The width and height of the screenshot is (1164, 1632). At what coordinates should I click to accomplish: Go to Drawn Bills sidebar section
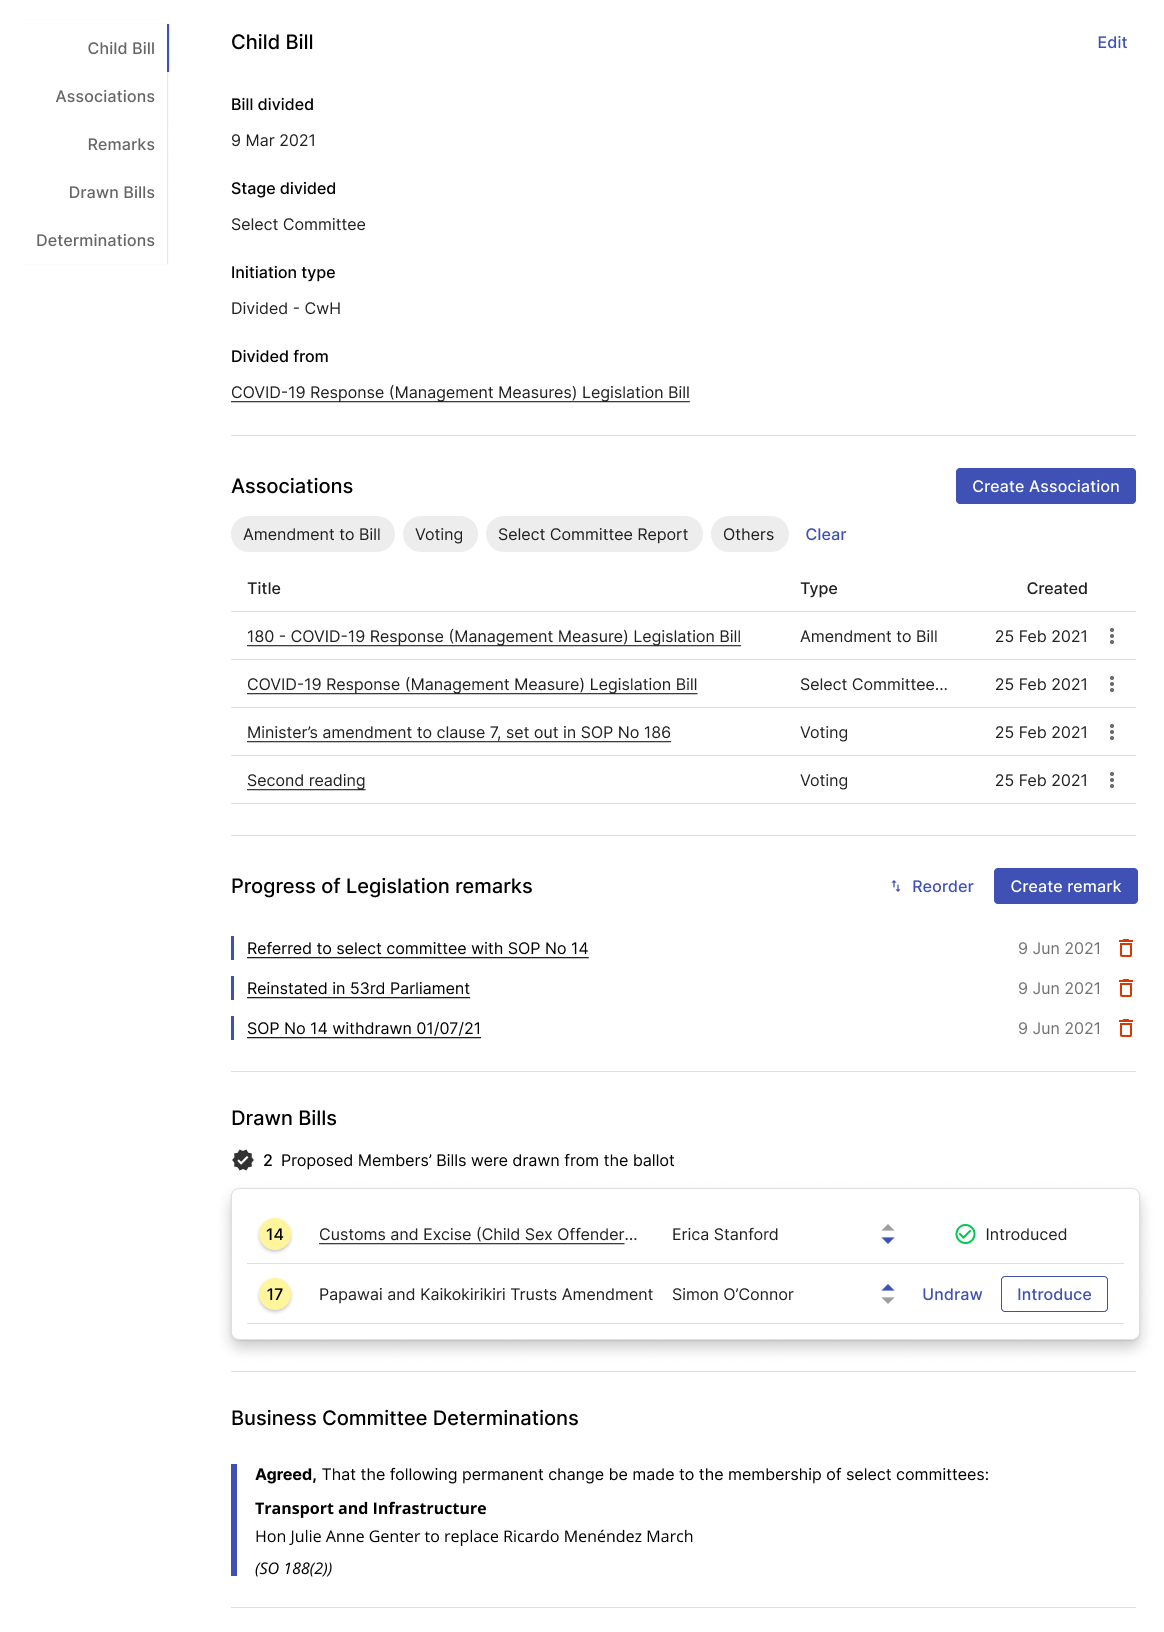point(112,192)
